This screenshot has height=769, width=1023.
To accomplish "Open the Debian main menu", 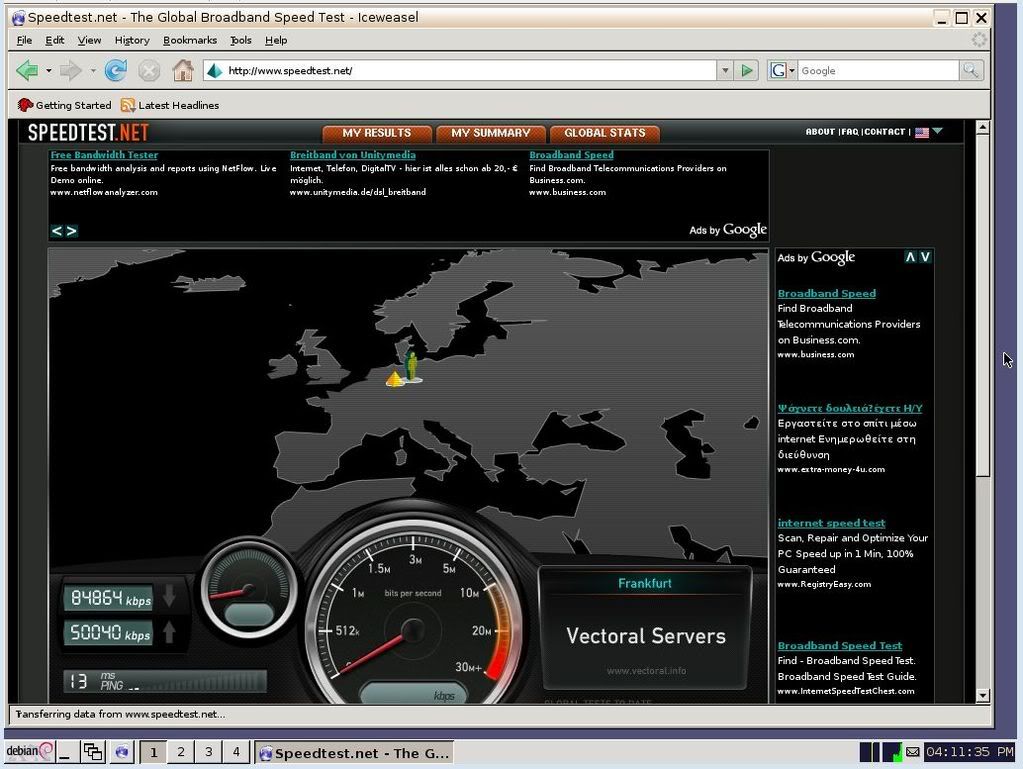I will (x=29, y=751).
